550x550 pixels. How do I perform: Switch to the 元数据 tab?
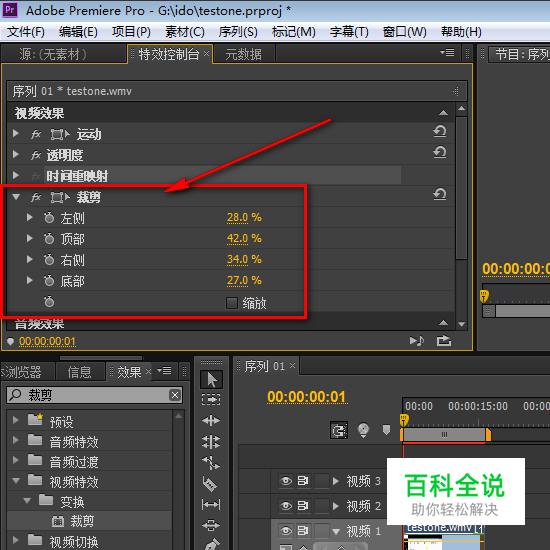click(243, 54)
